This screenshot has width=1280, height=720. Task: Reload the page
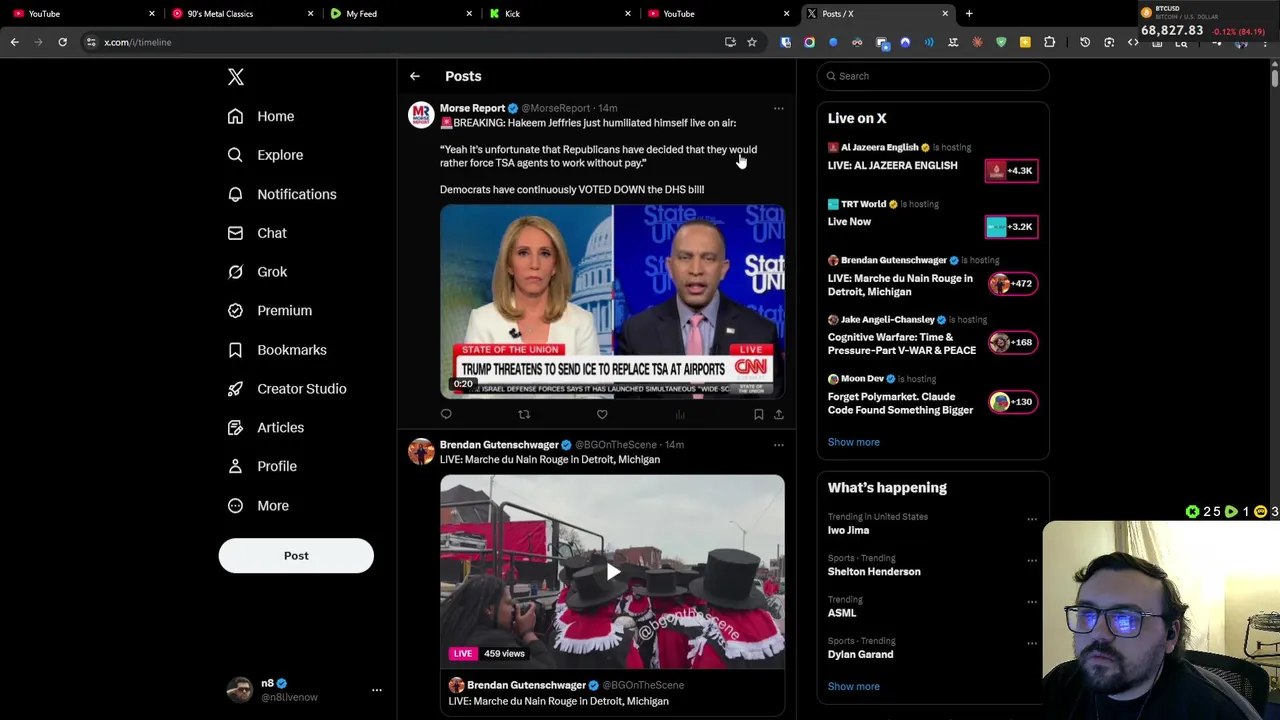62,42
